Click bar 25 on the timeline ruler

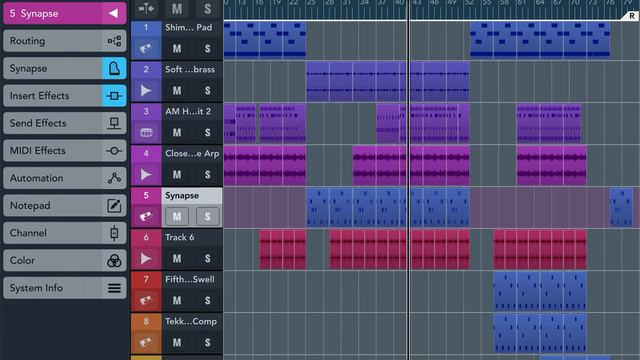tap(311, 3)
